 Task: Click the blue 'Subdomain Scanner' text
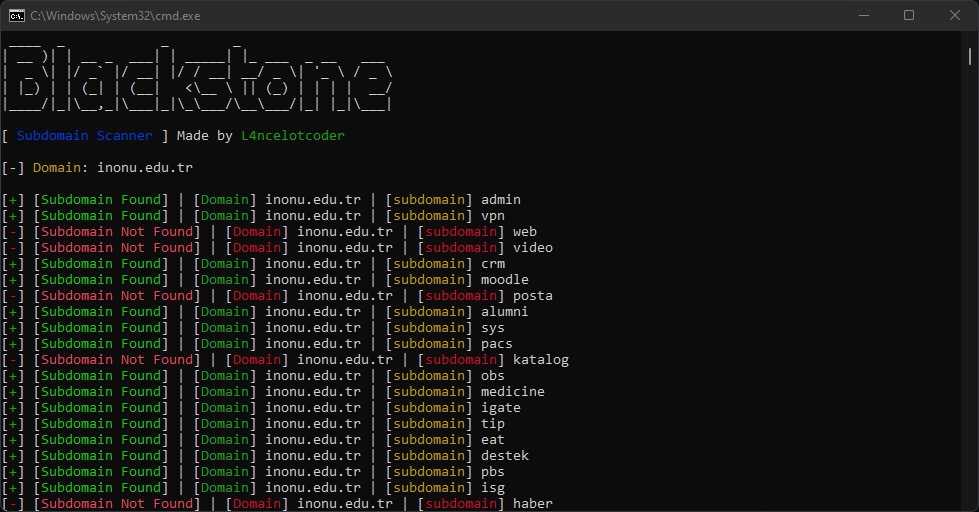(x=84, y=135)
